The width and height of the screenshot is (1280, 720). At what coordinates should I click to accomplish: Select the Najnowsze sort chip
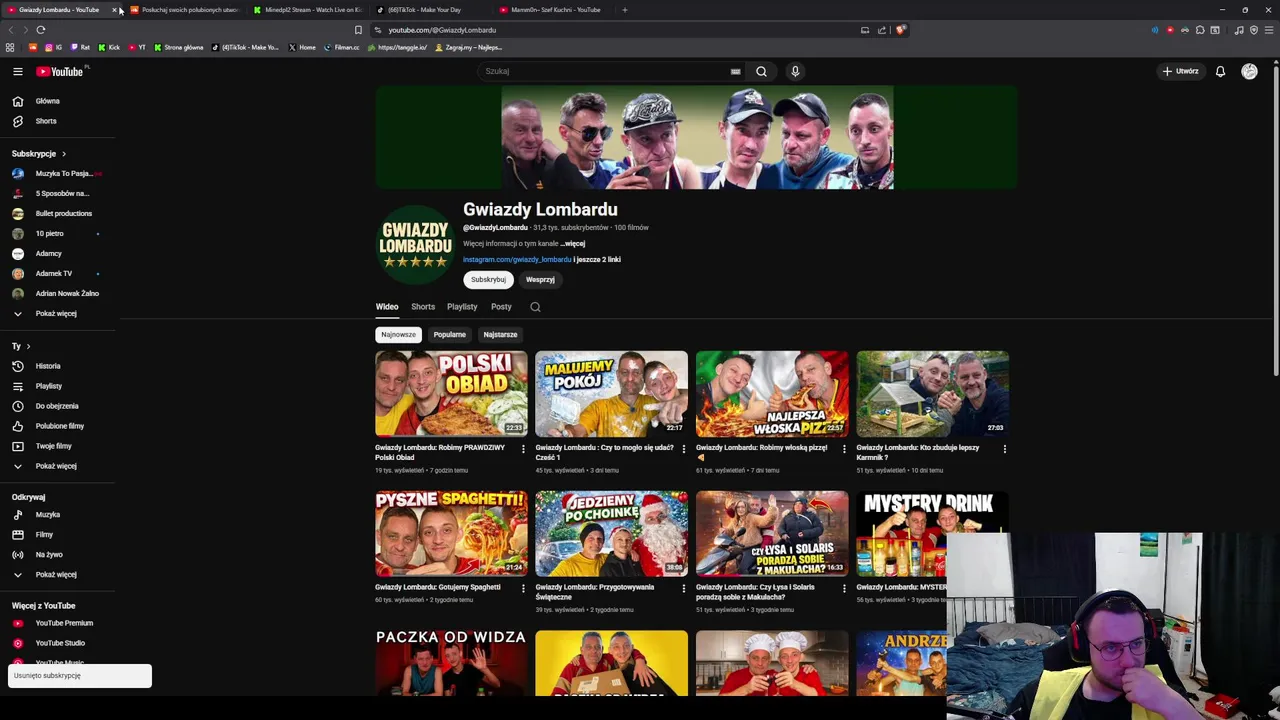(x=398, y=334)
